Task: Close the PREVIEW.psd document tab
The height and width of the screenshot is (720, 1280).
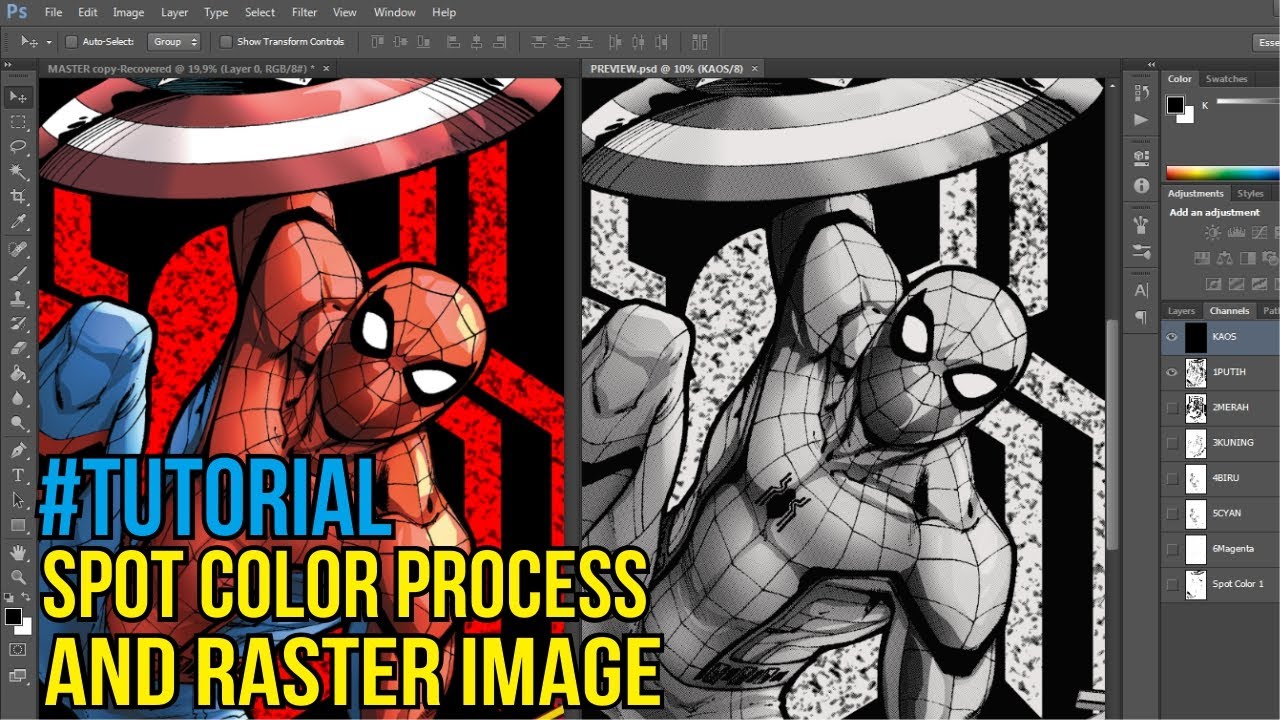Action: 755,68
